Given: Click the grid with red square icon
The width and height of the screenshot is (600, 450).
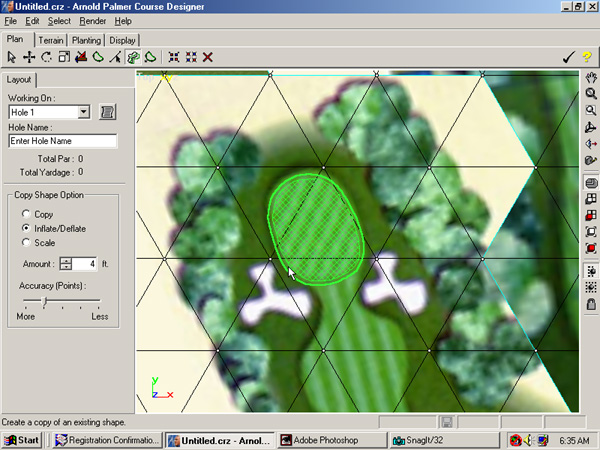Looking at the screenshot, I should 591,215.
